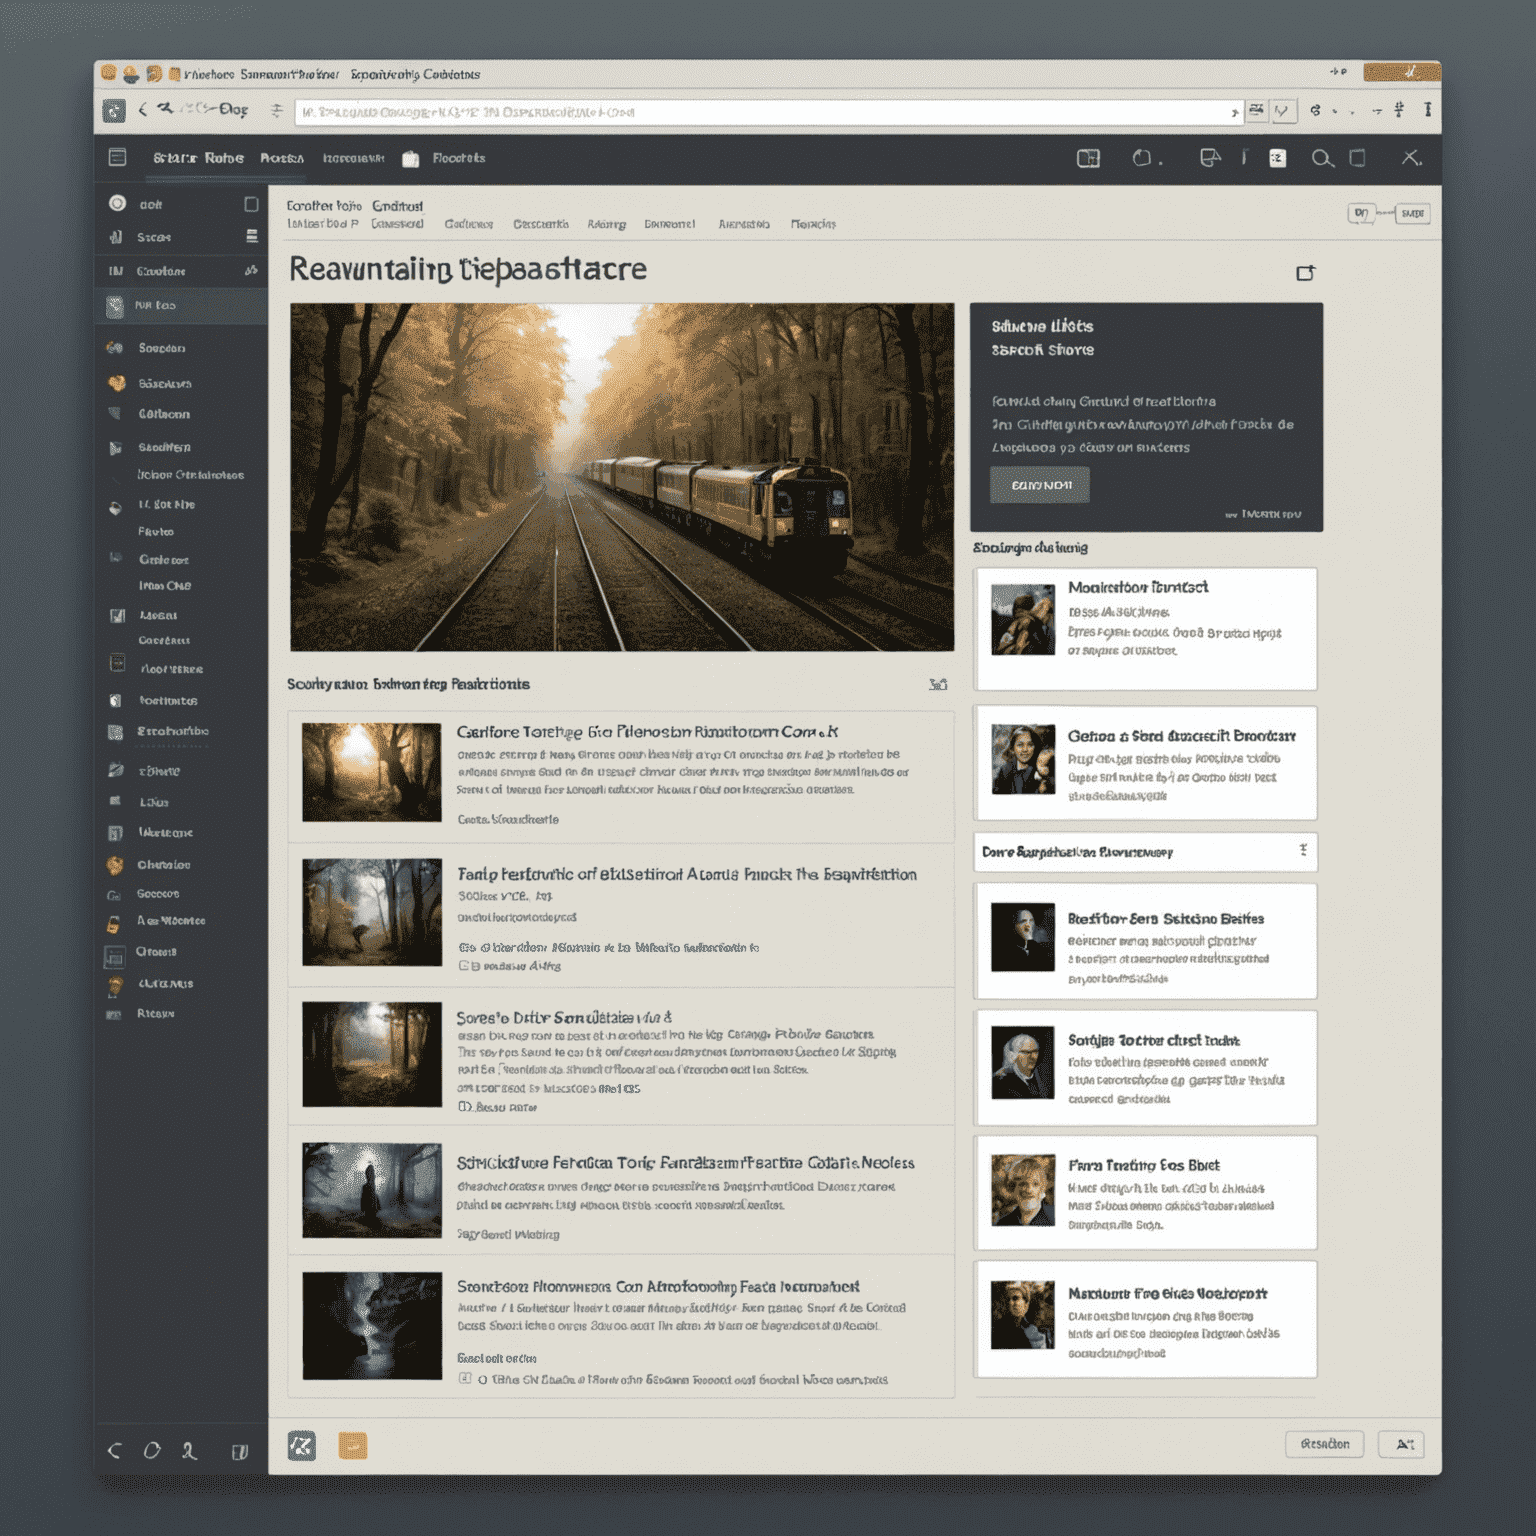Click the book icon in the sidebar footer
Screen dimensions: 1536x1536
pos(240,1452)
